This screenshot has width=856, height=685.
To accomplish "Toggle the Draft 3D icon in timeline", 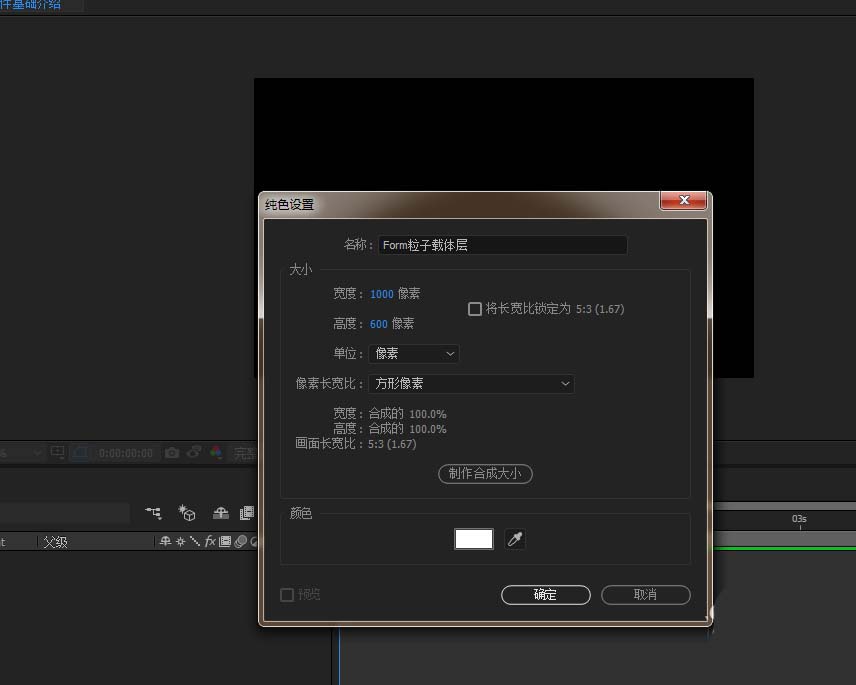I will [x=187, y=513].
